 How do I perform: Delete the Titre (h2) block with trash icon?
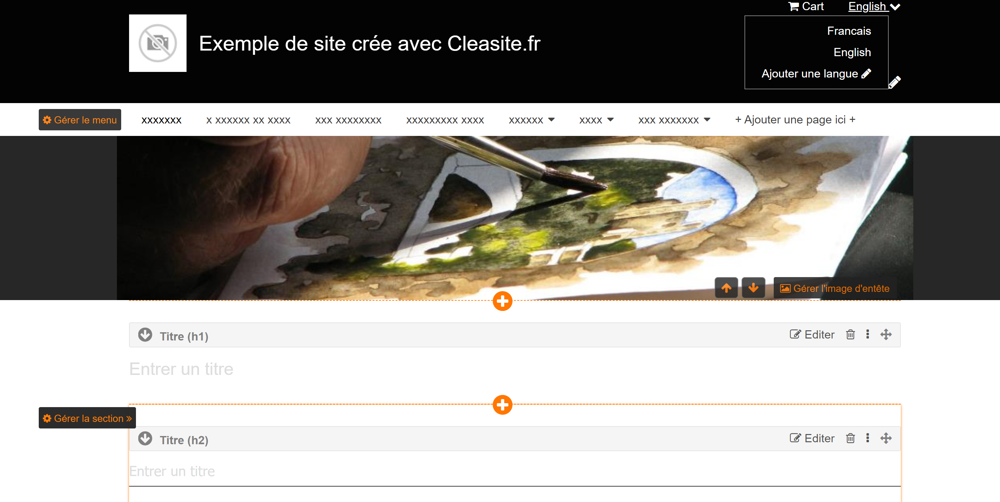[850, 438]
